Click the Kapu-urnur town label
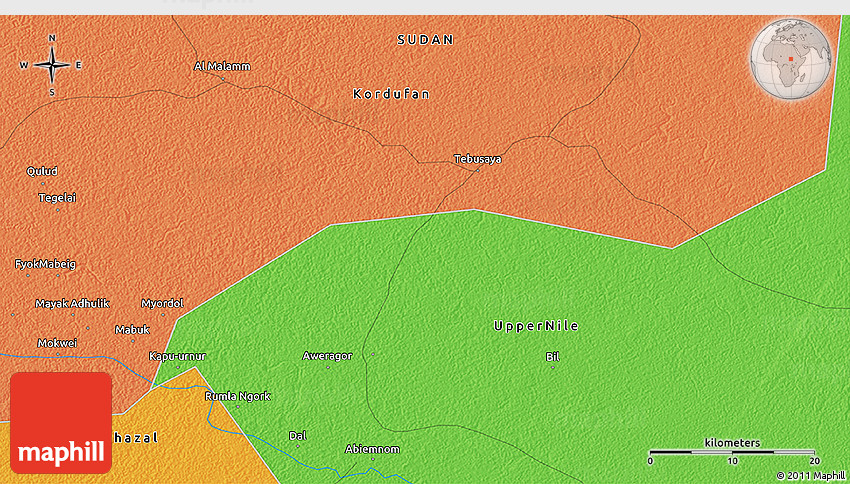Viewport: 850px width, 484px height. tap(177, 355)
